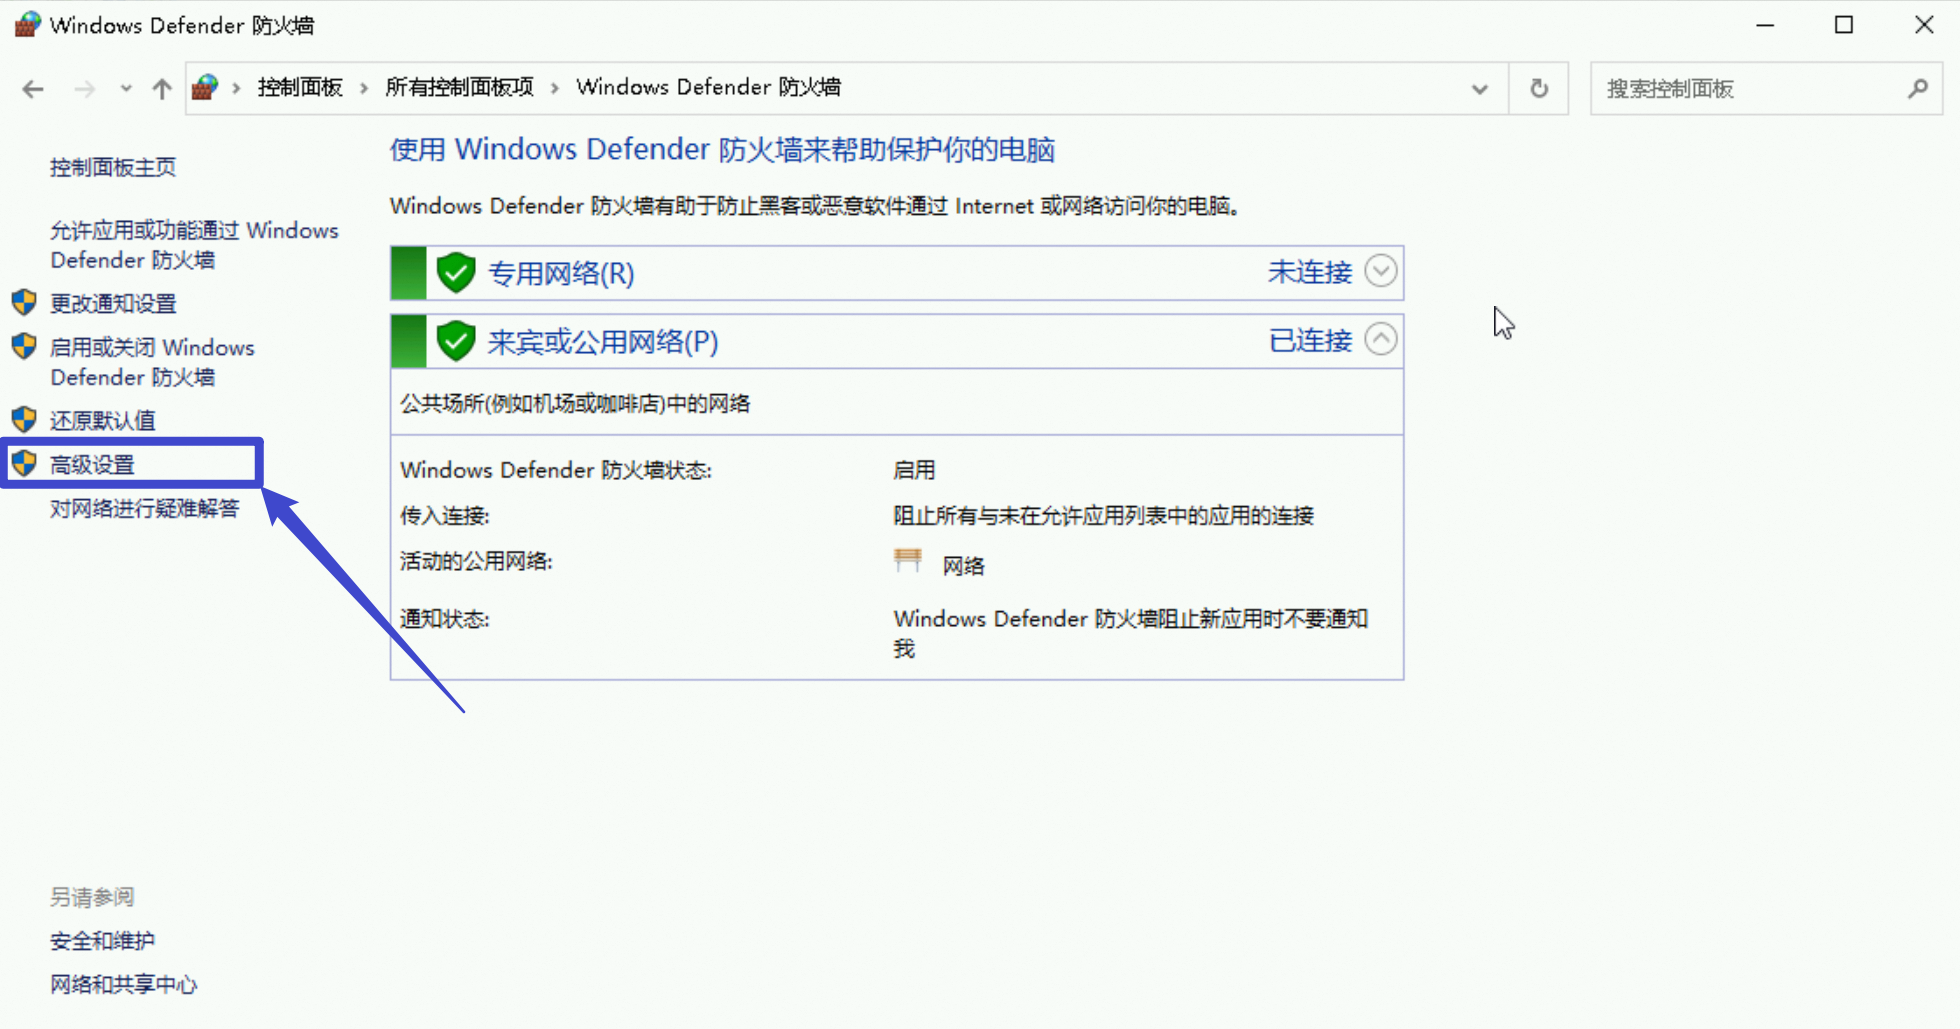The height and width of the screenshot is (1029, 1960).
Task: Open 网络和共享中心 link
Action: [124, 985]
